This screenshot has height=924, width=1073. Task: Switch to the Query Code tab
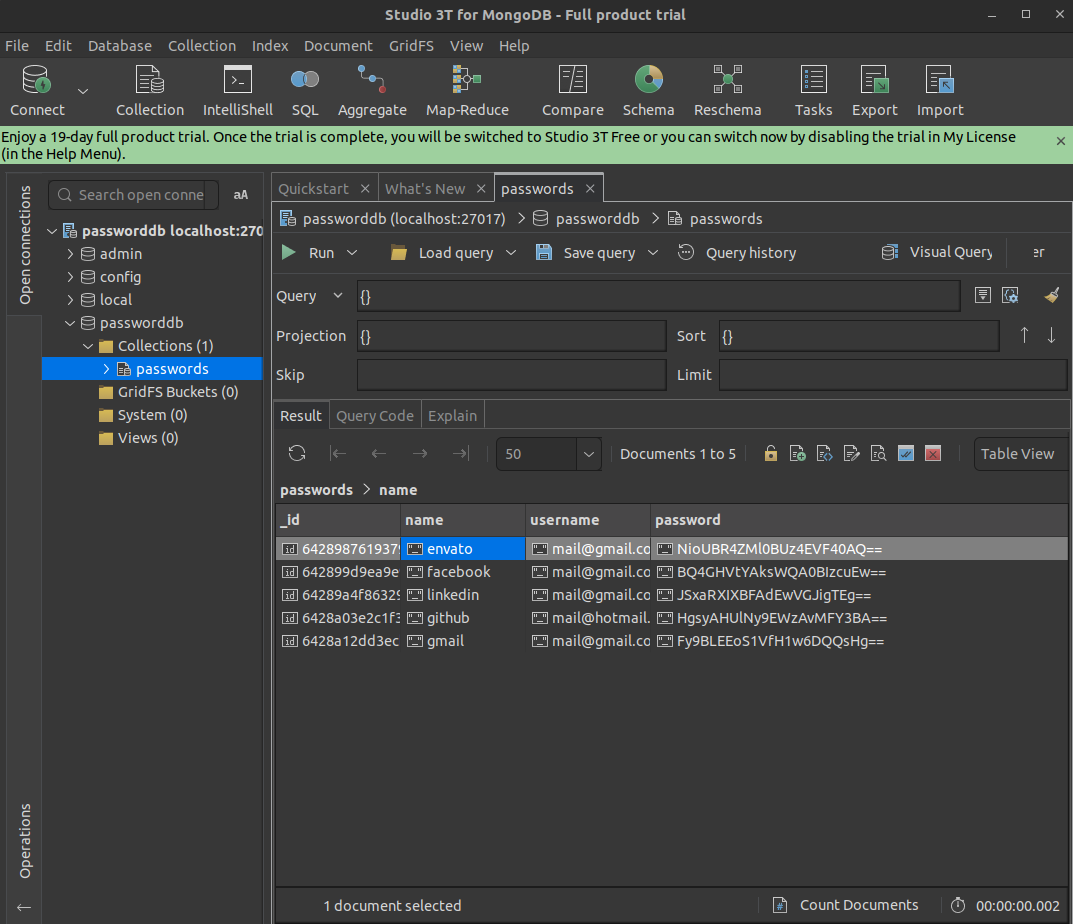pos(374,416)
